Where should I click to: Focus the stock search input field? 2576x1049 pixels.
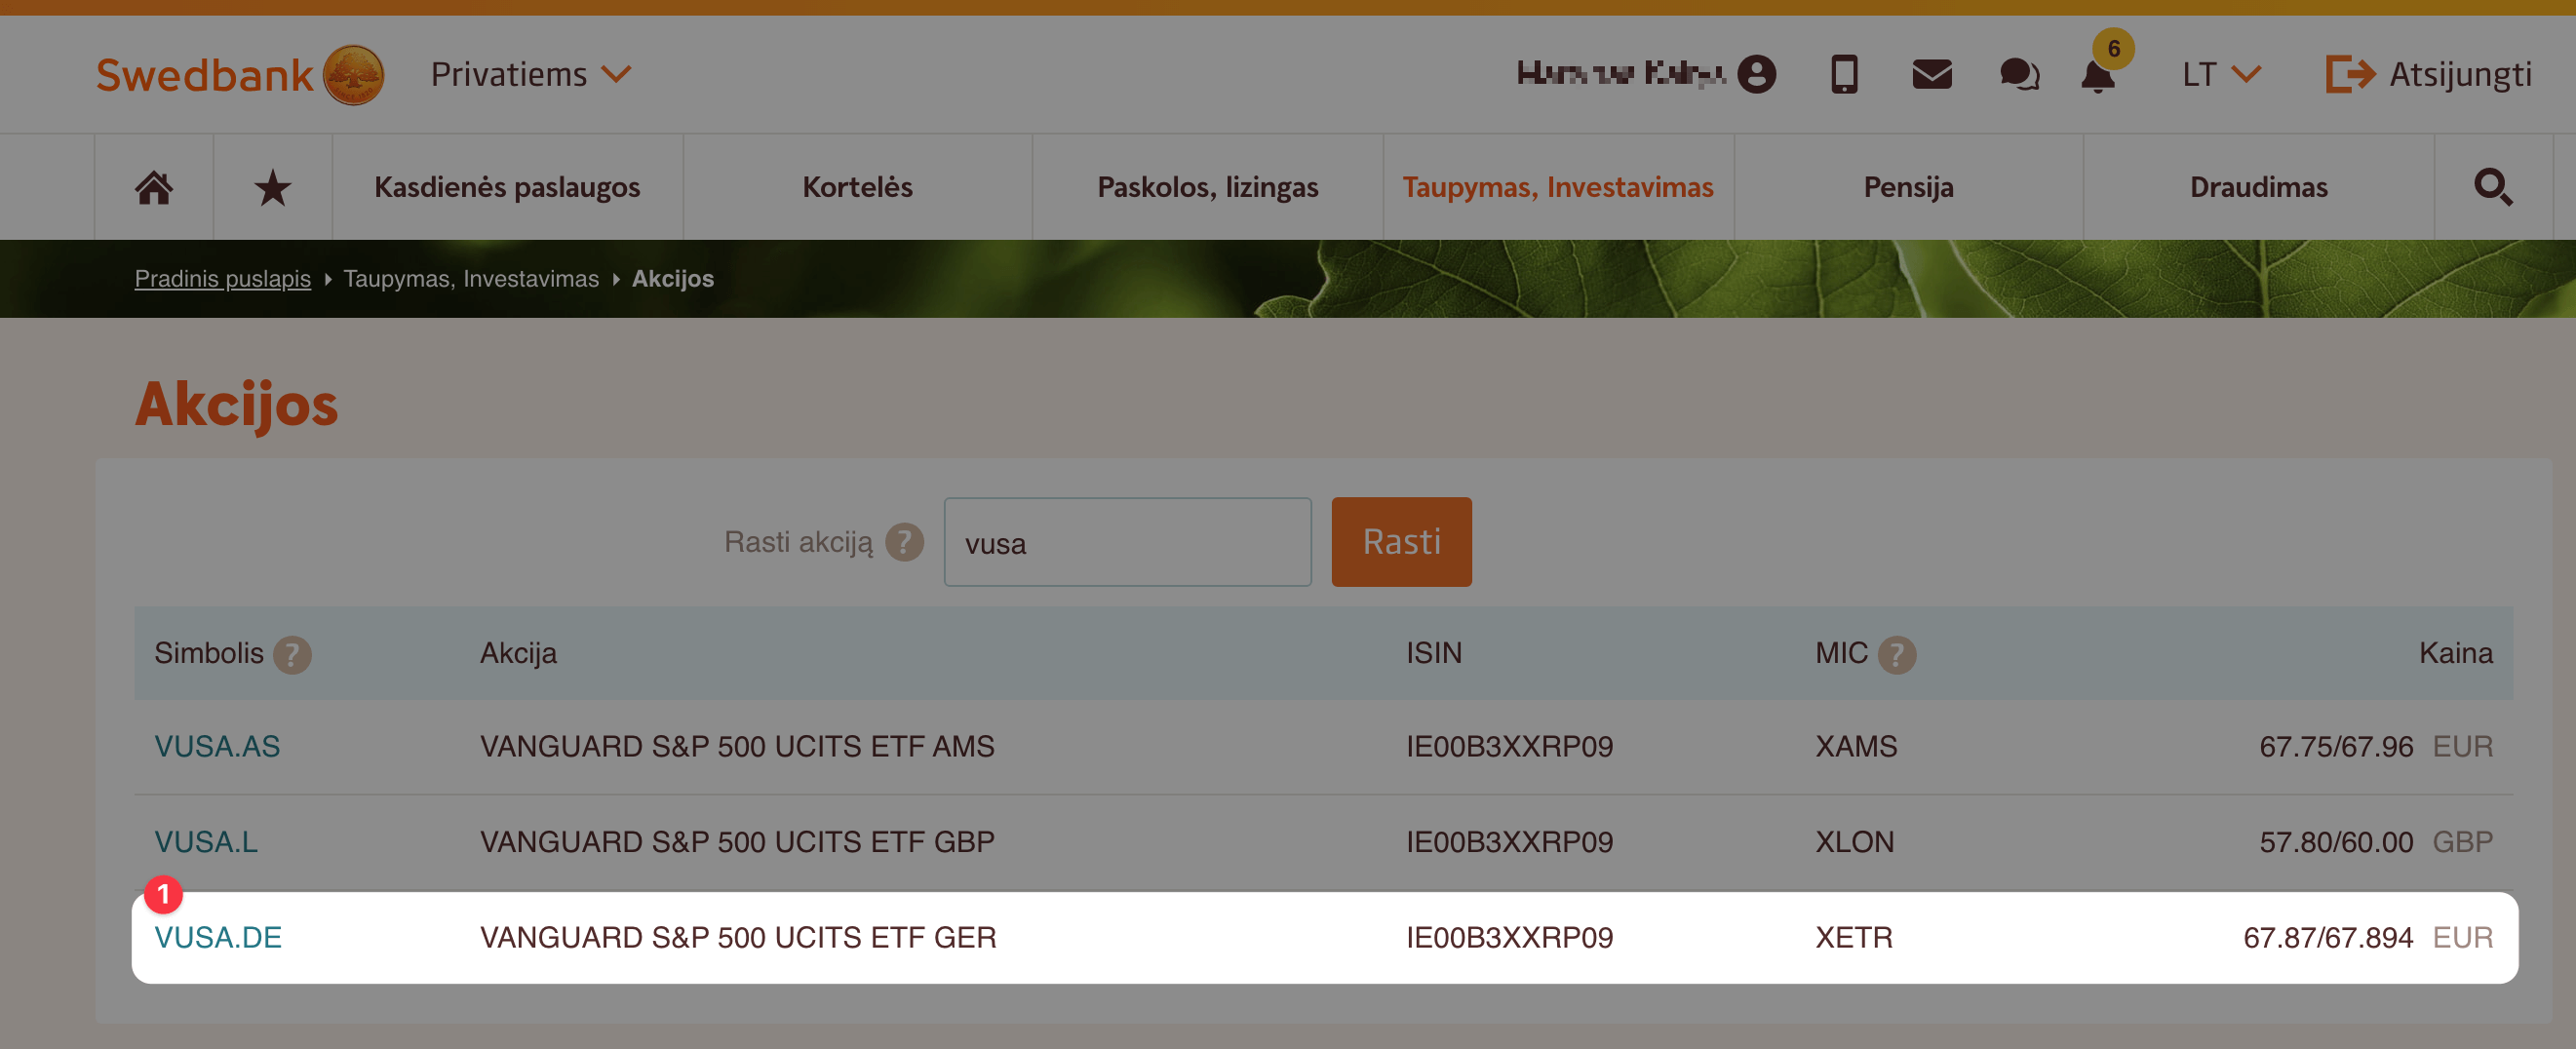[x=1127, y=542]
